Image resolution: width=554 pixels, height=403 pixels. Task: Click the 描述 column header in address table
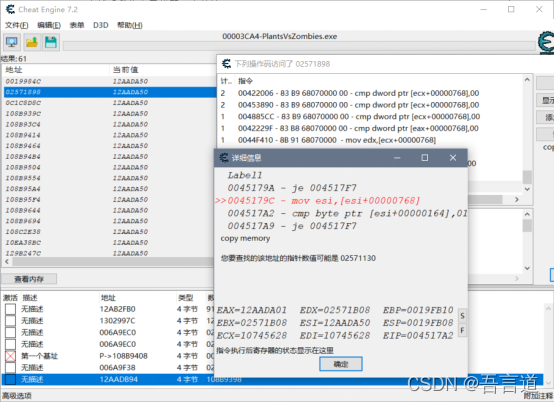(x=30, y=298)
